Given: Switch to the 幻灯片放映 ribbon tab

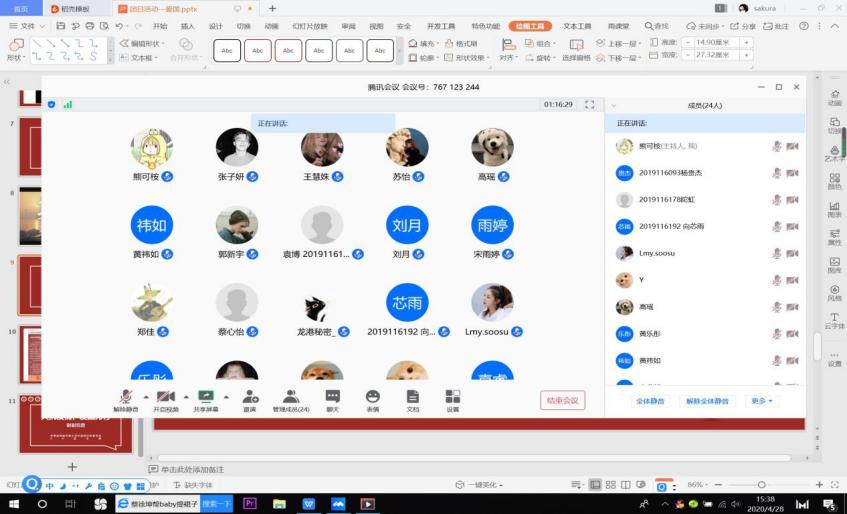Looking at the screenshot, I should (310, 26).
